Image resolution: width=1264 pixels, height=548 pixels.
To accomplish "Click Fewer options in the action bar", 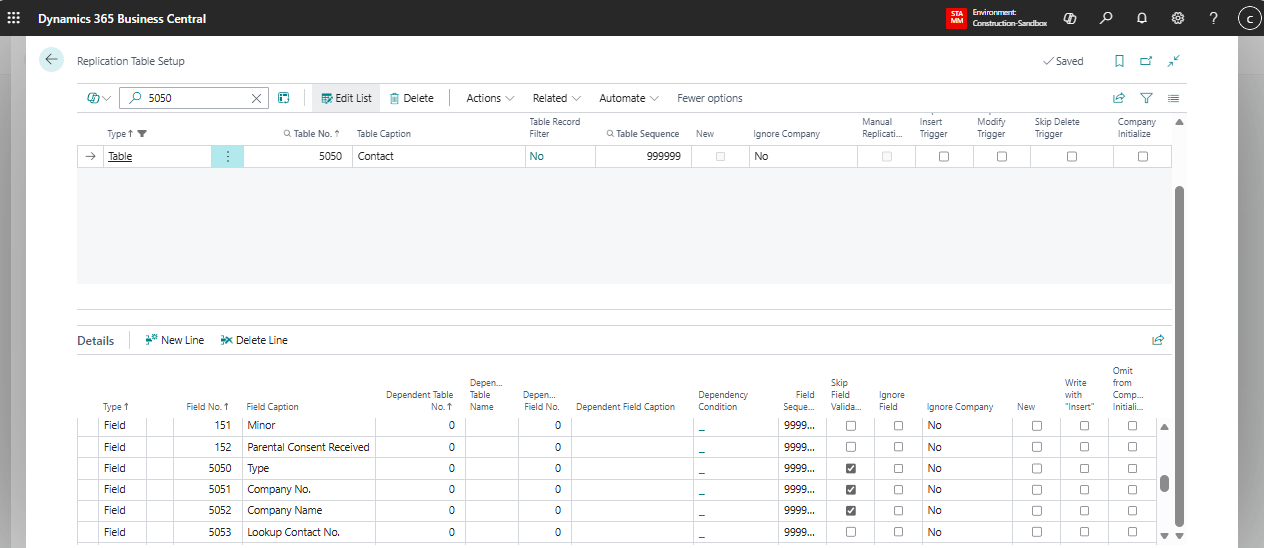I will (709, 98).
